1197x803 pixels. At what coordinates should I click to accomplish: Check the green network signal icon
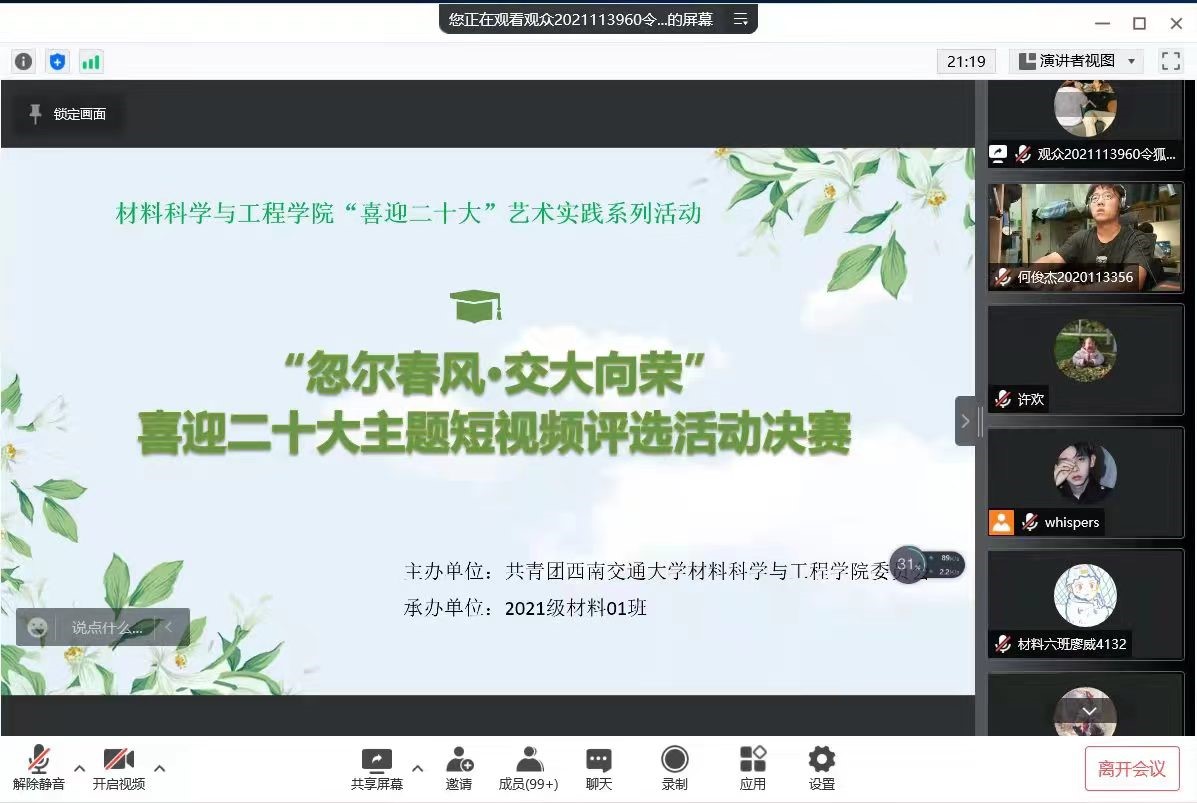tap(91, 62)
